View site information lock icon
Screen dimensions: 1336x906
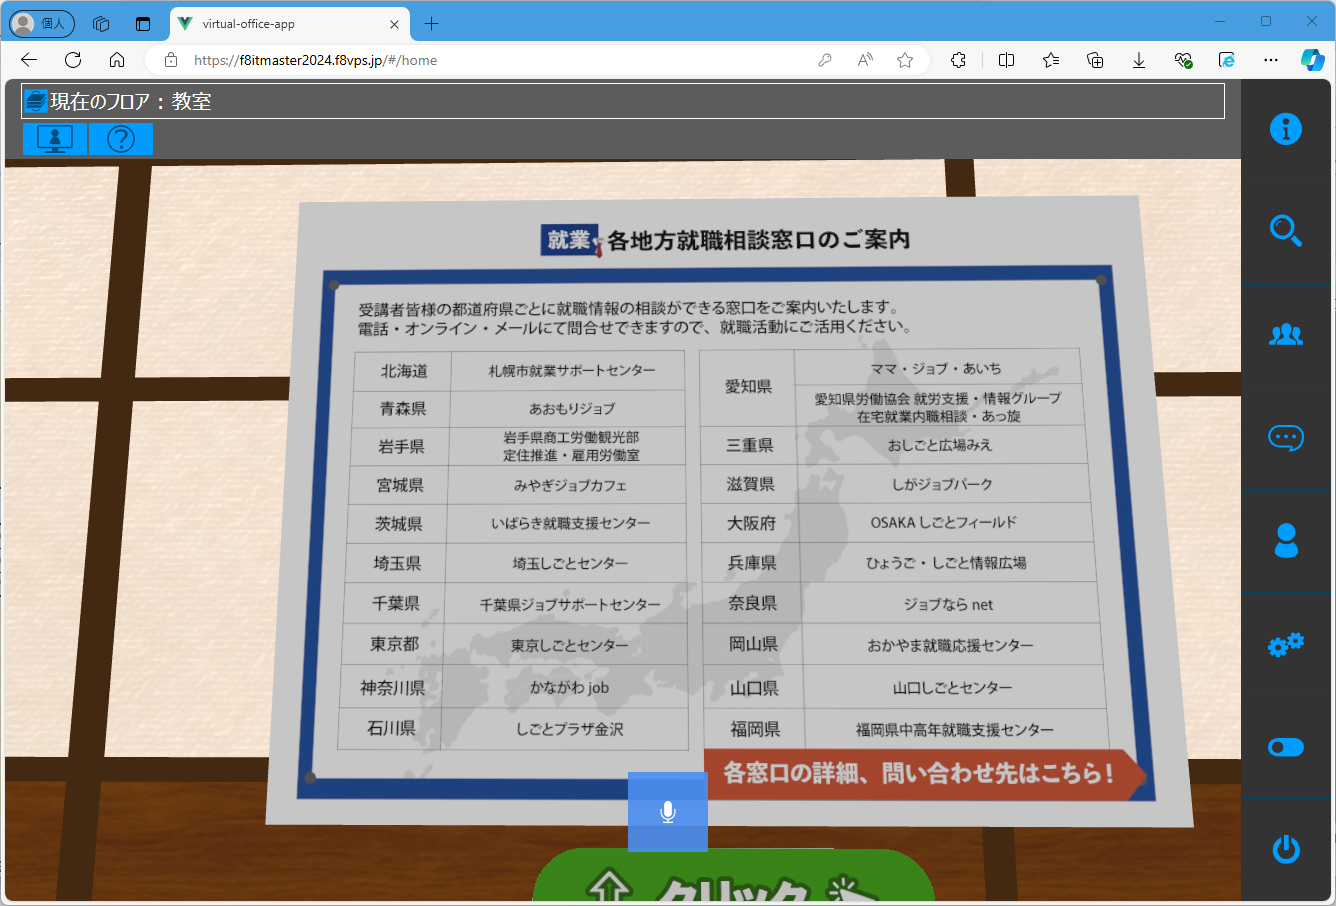coord(171,60)
